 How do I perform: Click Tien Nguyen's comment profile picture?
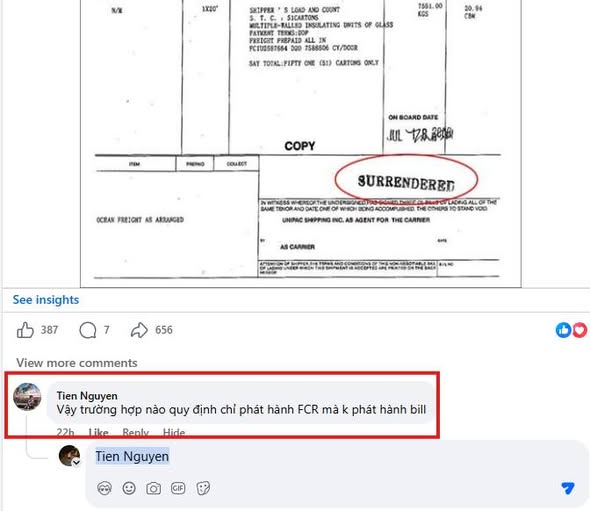27,397
